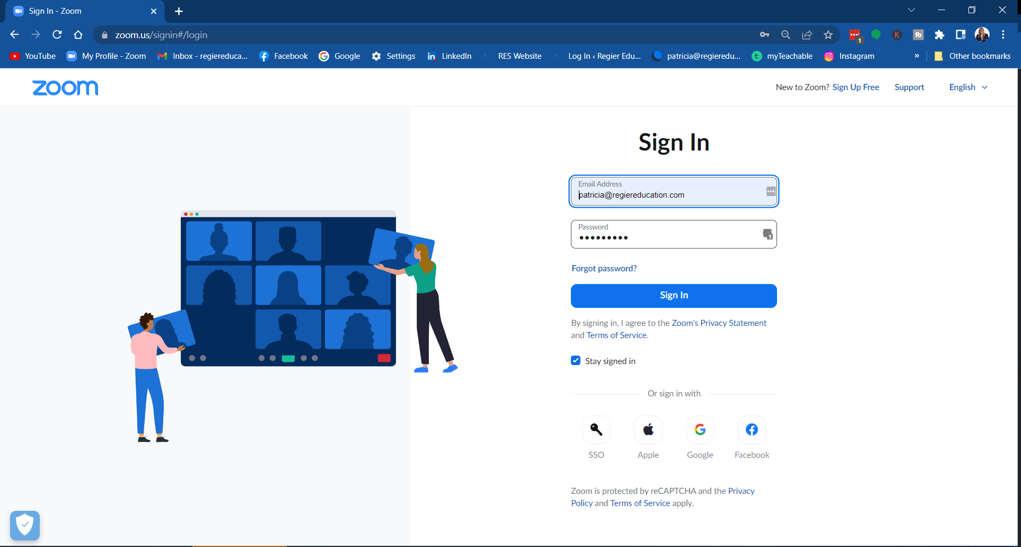Choose SSO key icon sign-in

coord(596,430)
